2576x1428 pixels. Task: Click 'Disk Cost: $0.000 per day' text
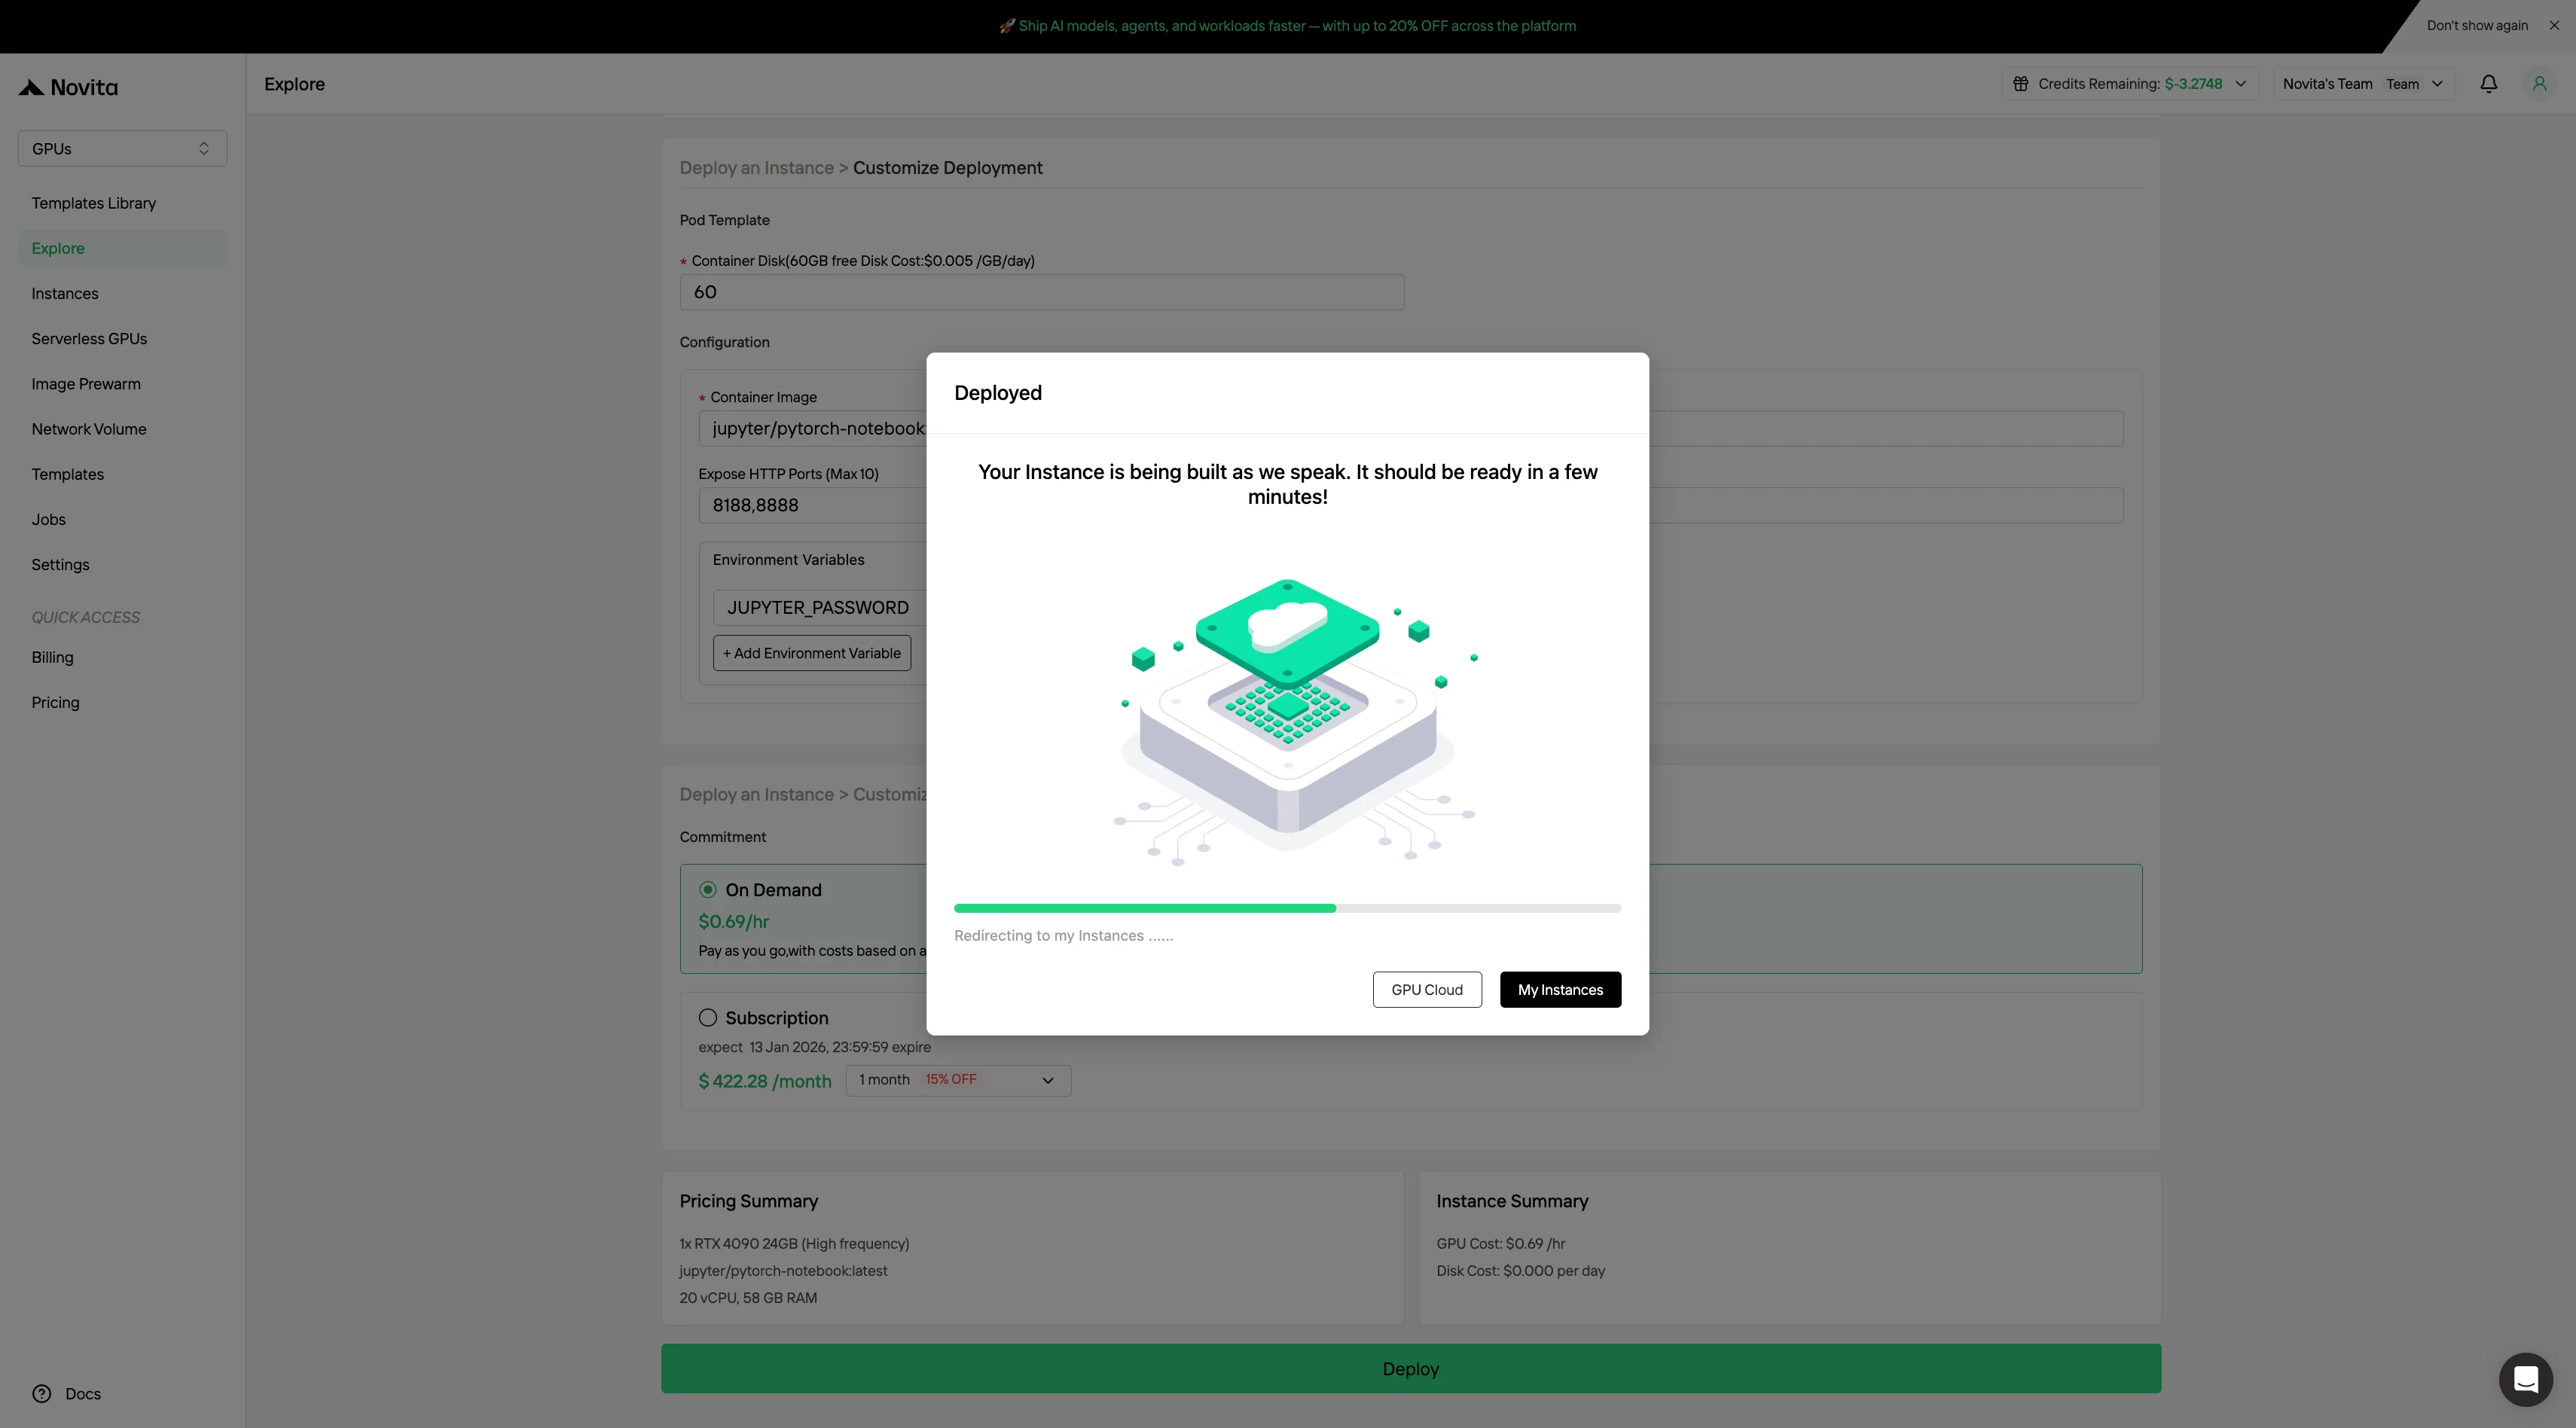1520,1270
